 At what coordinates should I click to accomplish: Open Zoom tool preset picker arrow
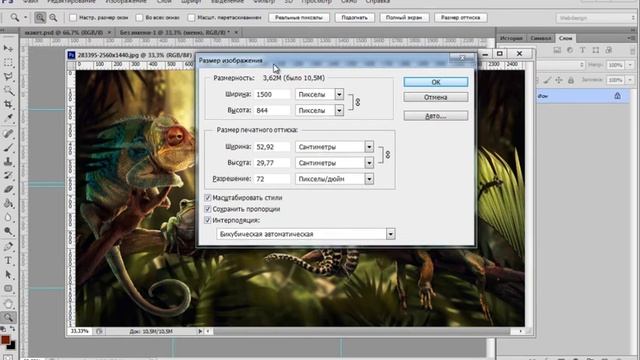pos(25,18)
